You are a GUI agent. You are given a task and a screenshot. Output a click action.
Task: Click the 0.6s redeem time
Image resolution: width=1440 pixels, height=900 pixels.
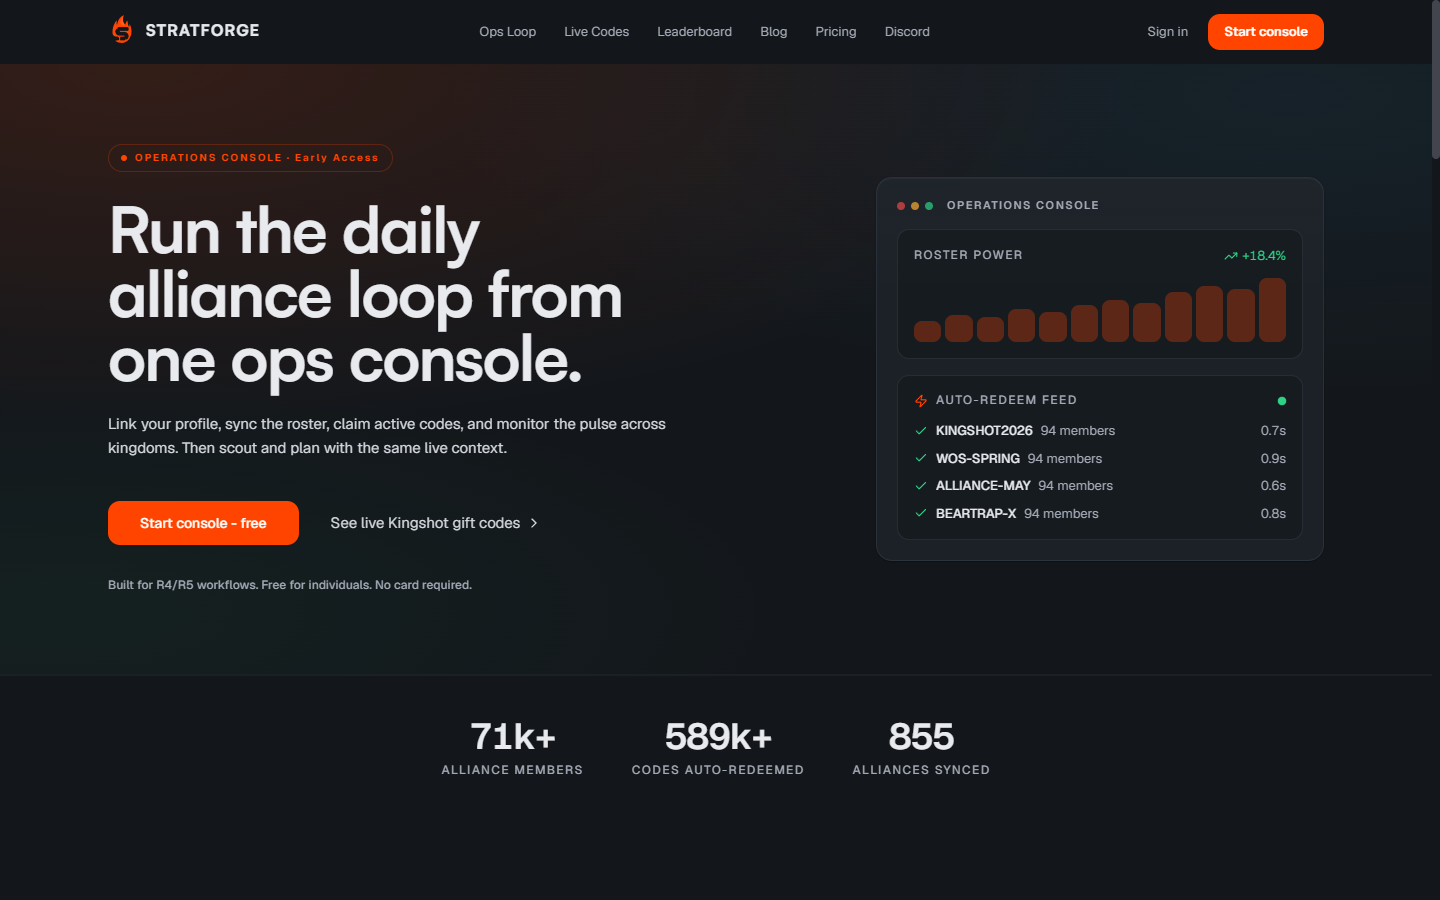[1273, 486]
